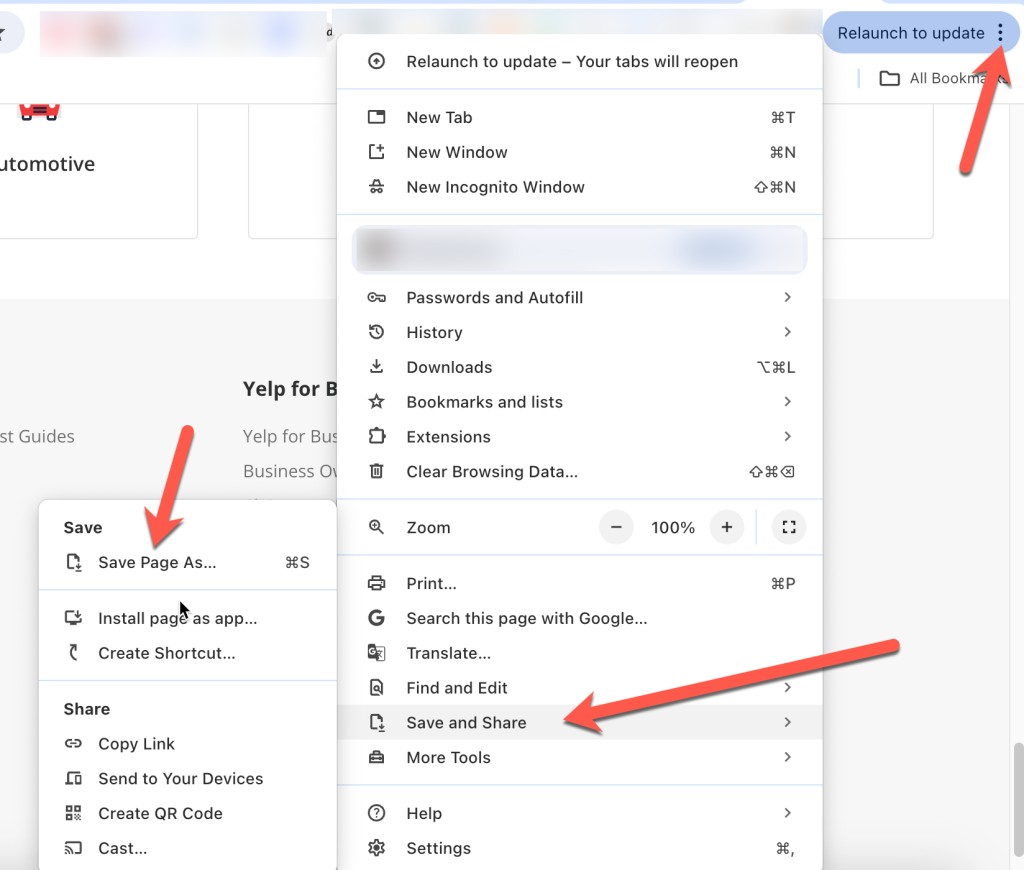Viewport: 1024px width, 870px height.
Task: Click the three-dot browser menu icon
Action: [1001, 33]
